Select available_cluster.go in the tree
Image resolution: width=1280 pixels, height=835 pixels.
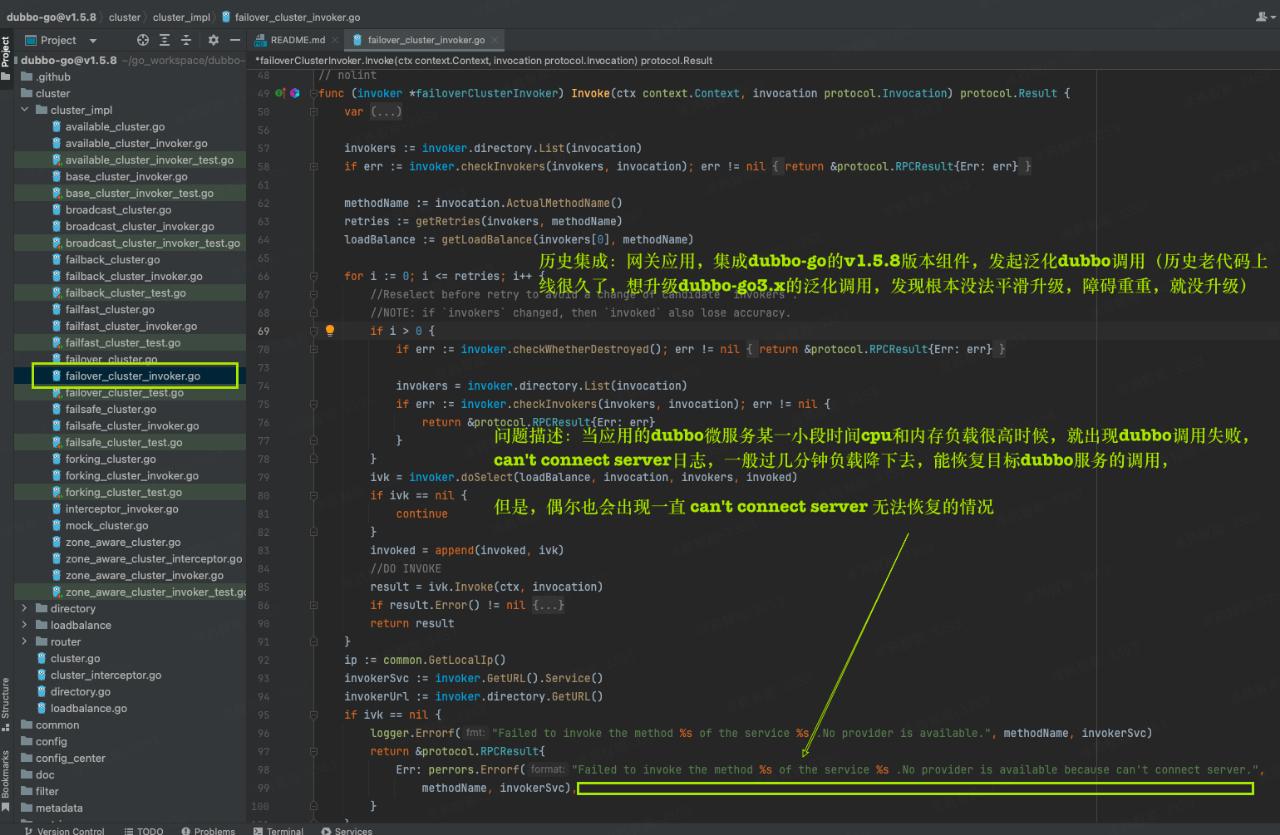115,127
